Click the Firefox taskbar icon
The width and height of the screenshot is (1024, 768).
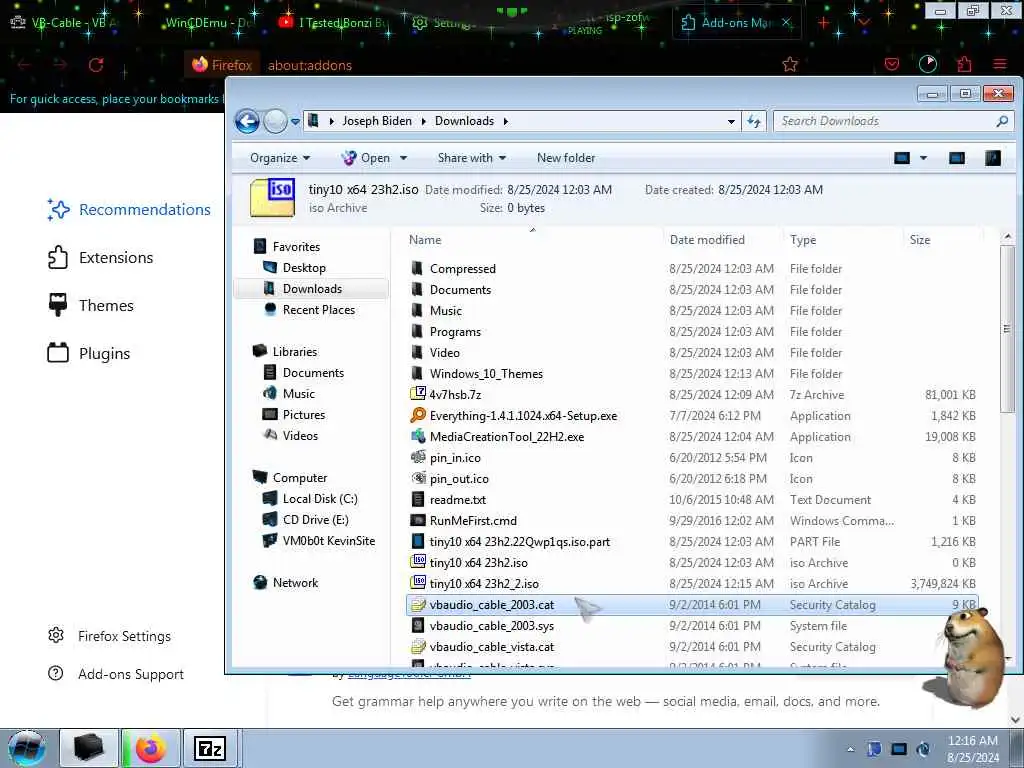(151, 748)
